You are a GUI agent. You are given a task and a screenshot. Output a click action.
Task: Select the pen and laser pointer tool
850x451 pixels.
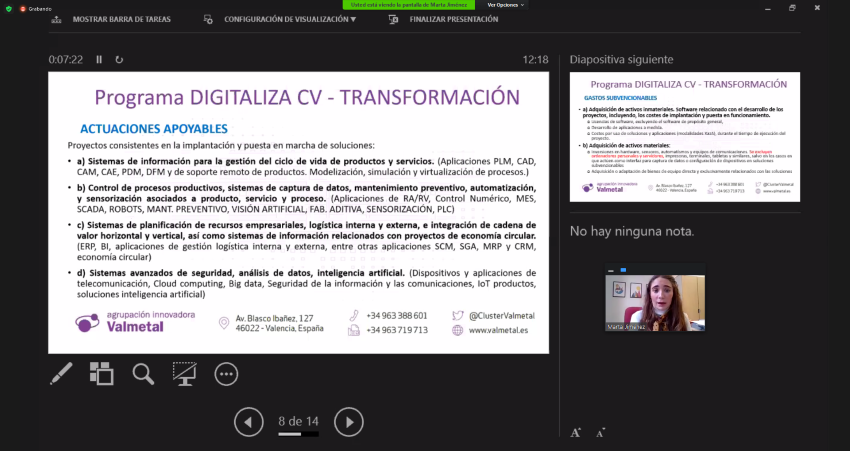61,373
